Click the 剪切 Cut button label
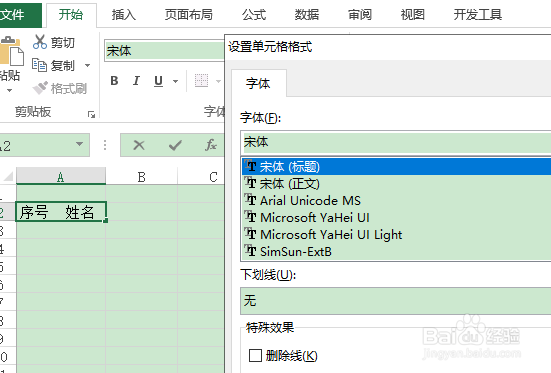The image size is (551, 373). click(63, 43)
